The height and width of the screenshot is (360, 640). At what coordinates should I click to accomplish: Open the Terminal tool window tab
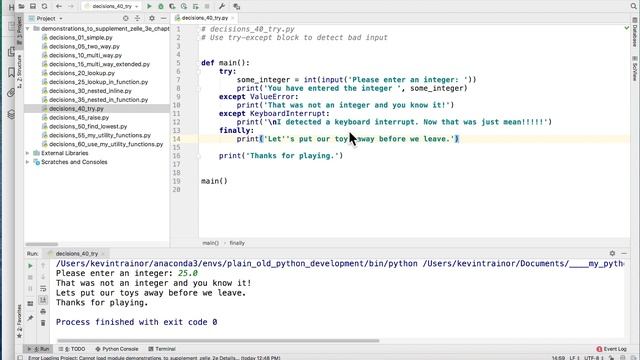point(162,349)
